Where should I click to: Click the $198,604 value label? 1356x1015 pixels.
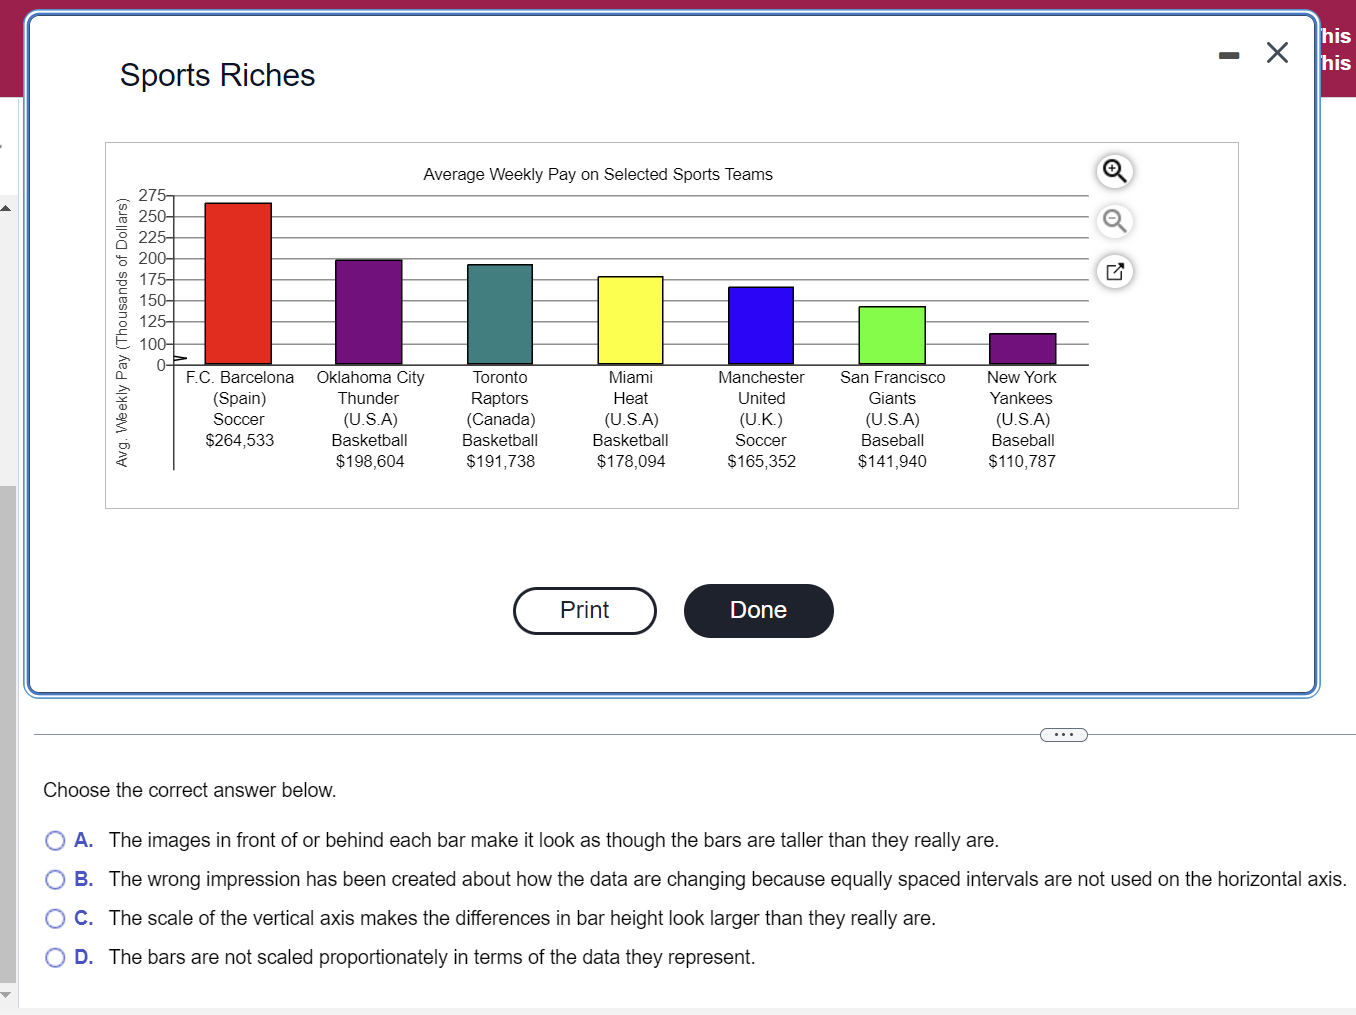tap(370, 462)
